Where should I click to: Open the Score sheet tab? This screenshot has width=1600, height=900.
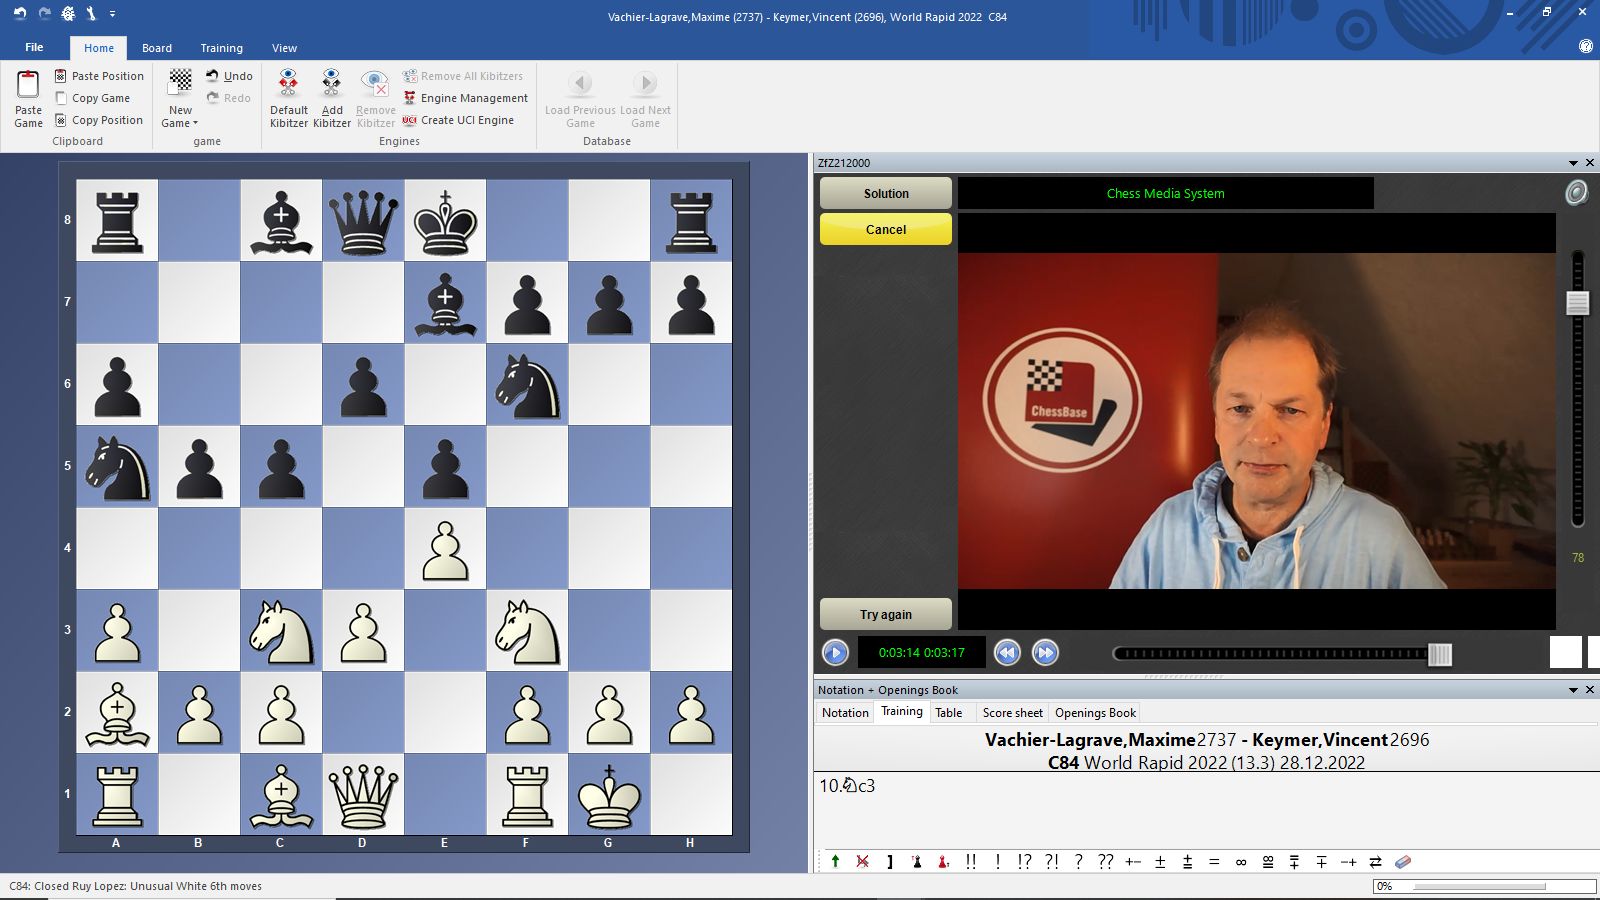click(1012, 713)
